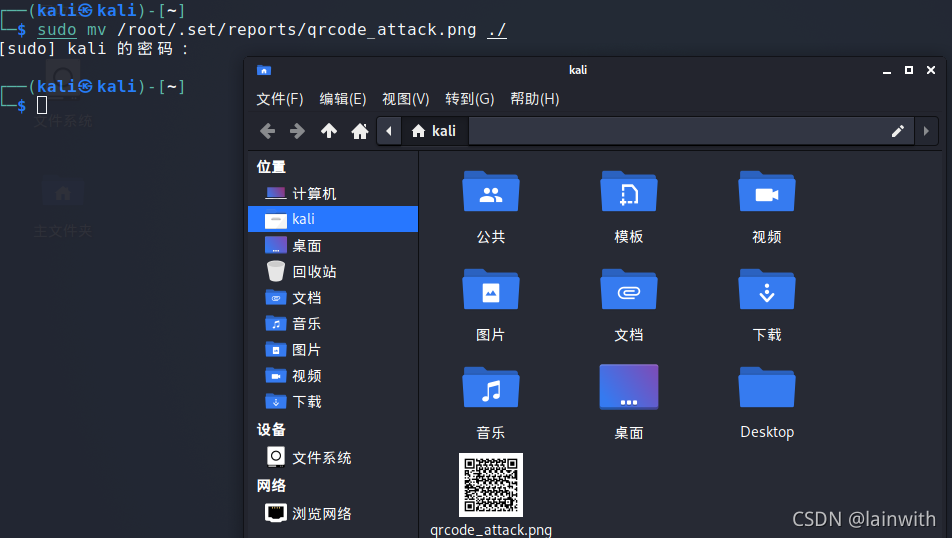Click the file manager icon in title bar

(264, 70)
